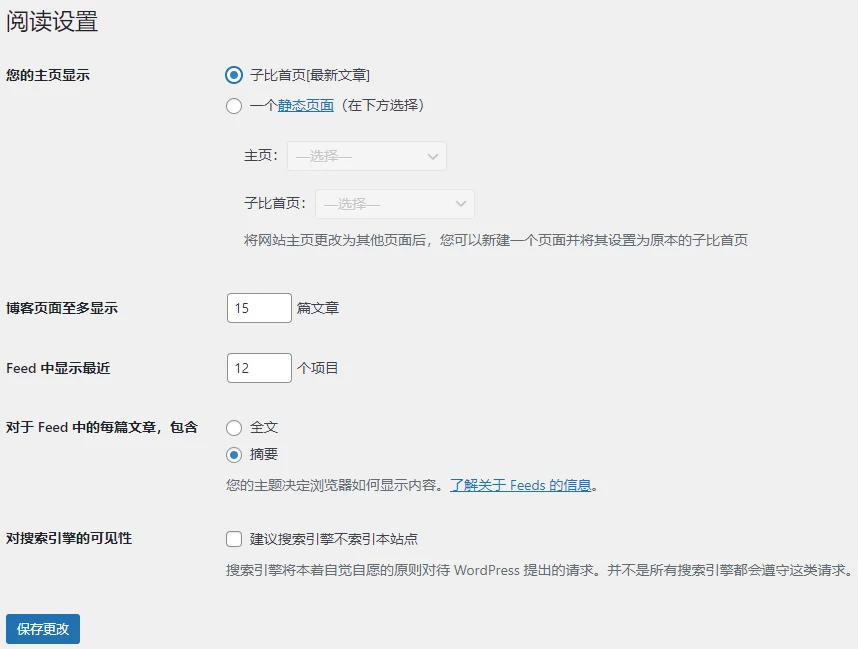This screenshot has width=858, height=649.
Task: Open the 子比首页 page selection dropdown
Action: coord(394,204)
